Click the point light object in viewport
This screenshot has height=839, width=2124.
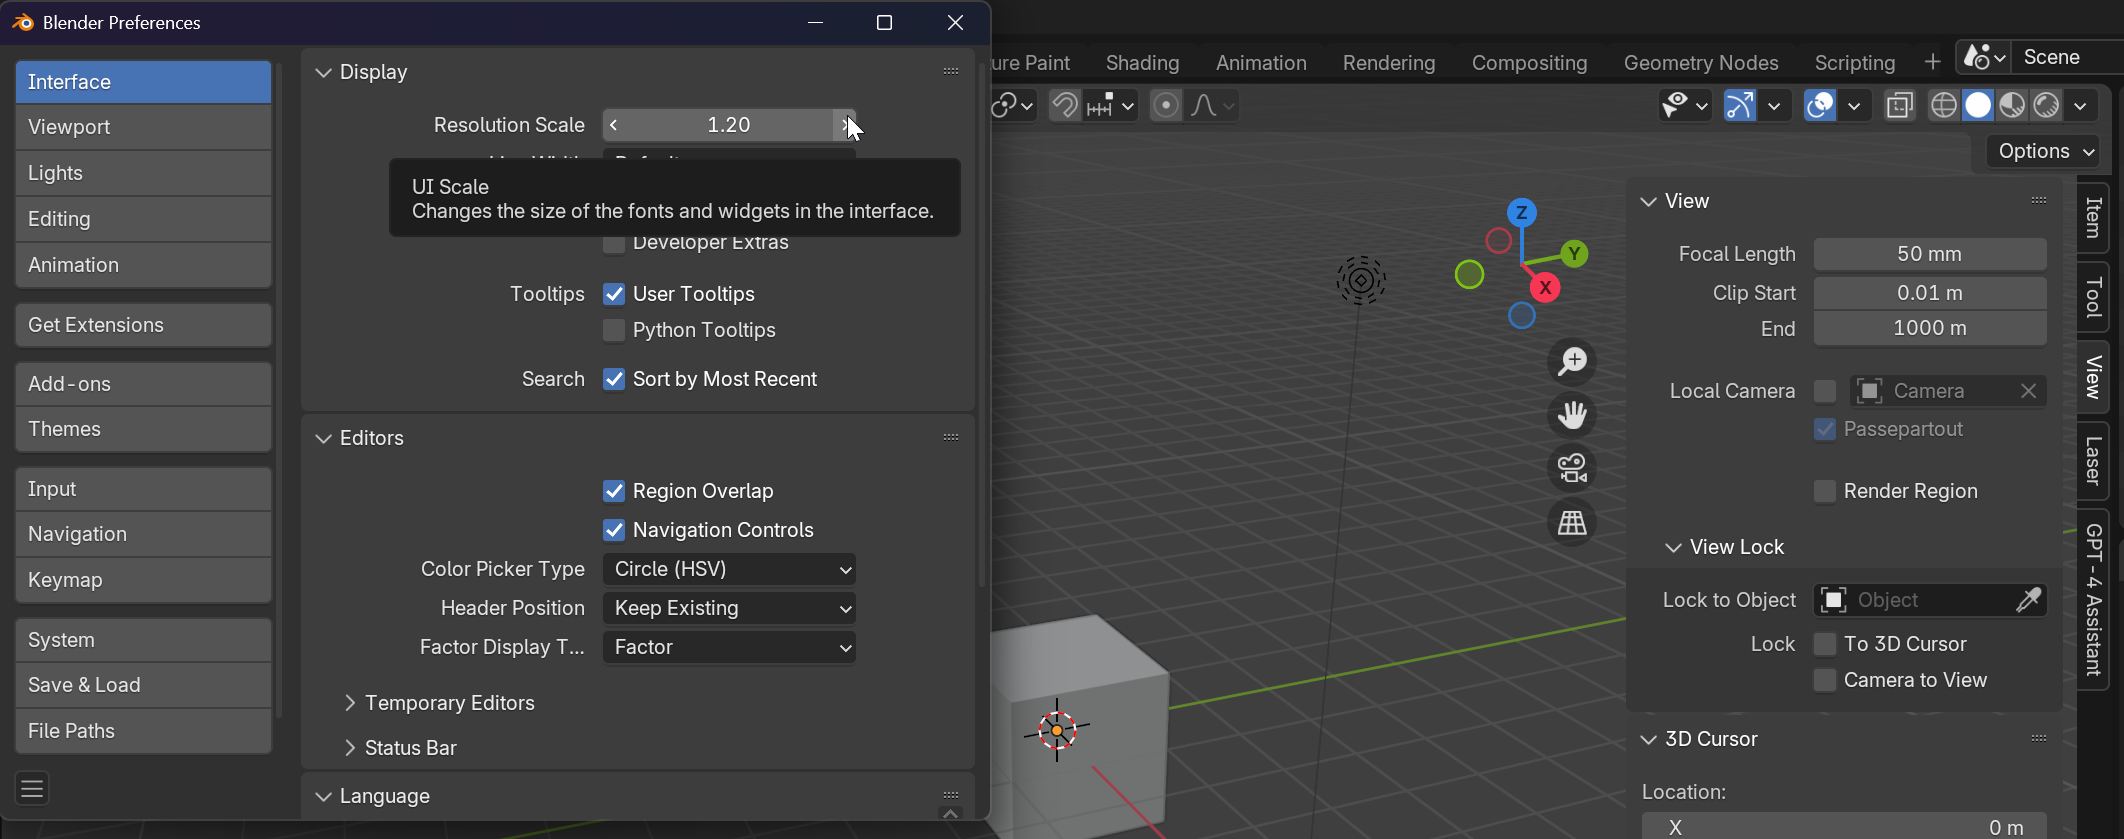pyautogui.click(x=1361, y=281)
